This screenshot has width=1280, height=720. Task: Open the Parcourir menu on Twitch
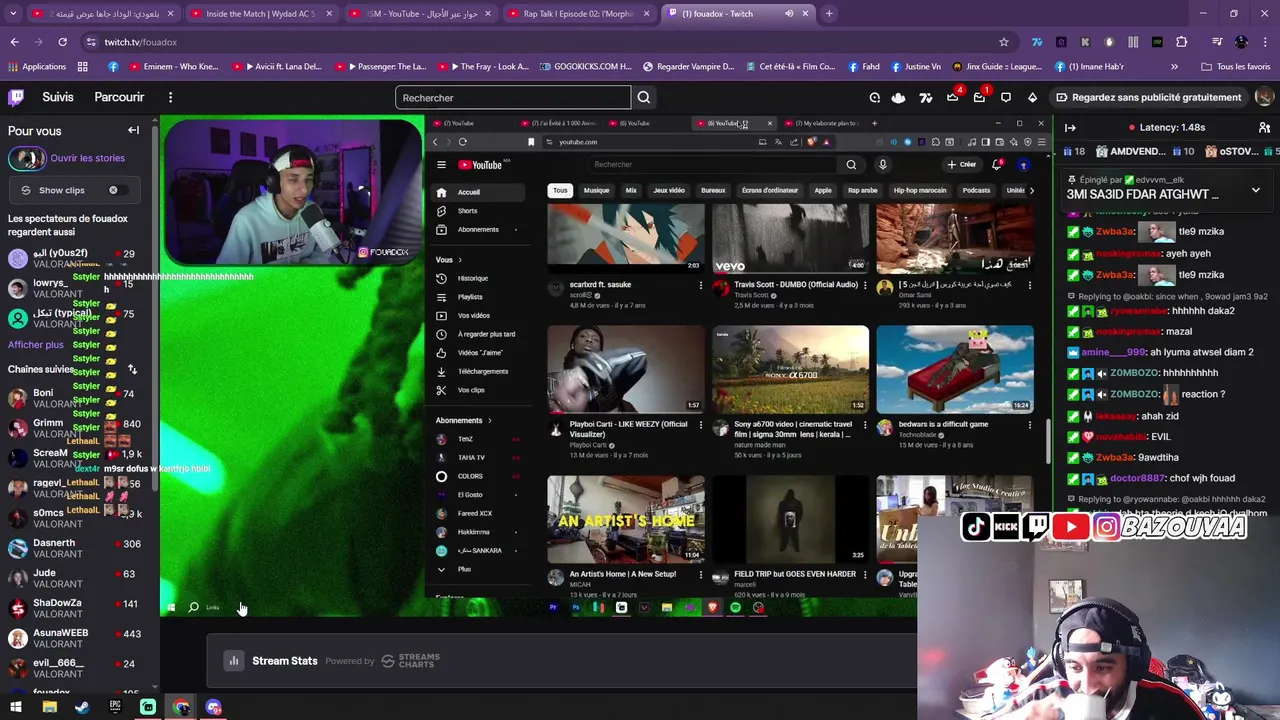(119, 97)
